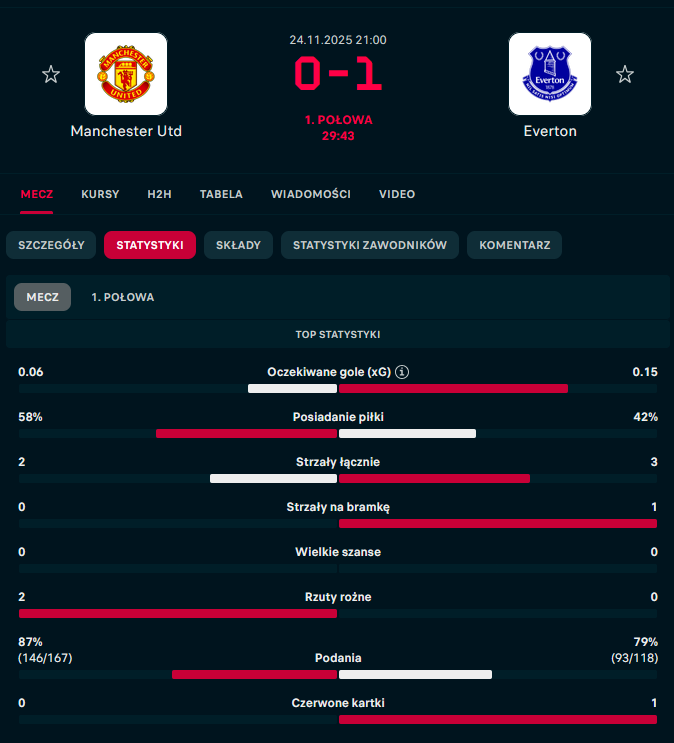Click the Manchester Utd team name
The height and width of the screenshot is (743, 674).
click(126, 131)
